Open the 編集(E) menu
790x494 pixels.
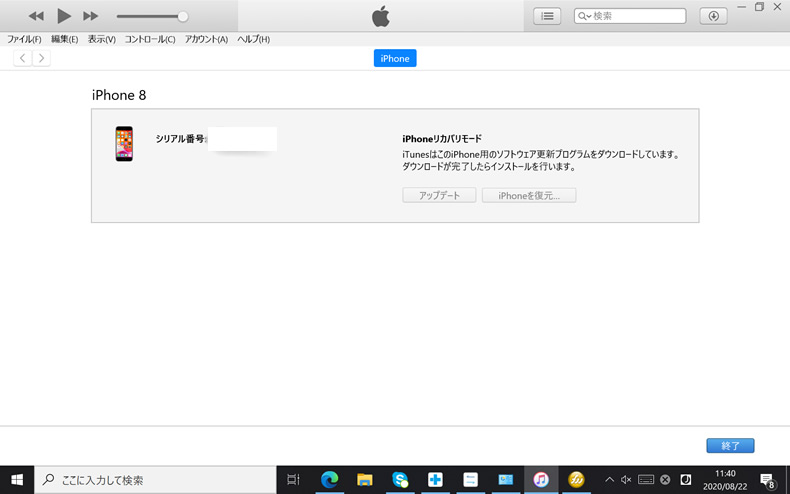pyautogui.click(x=64, y=39)
